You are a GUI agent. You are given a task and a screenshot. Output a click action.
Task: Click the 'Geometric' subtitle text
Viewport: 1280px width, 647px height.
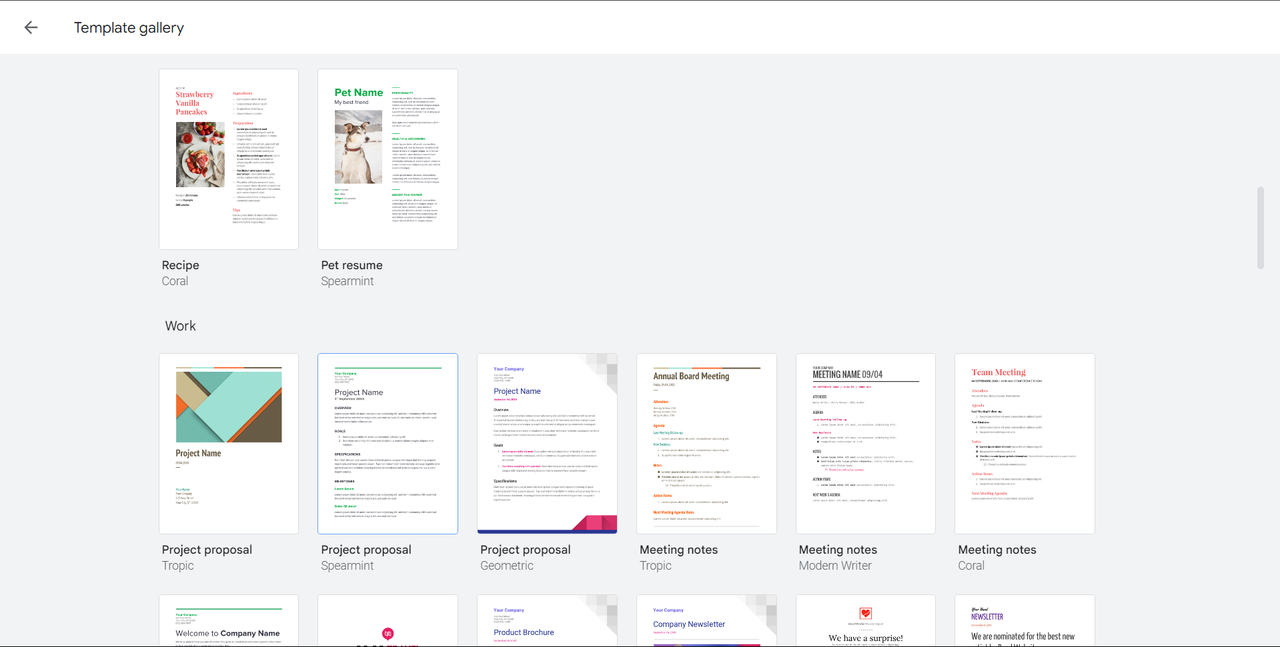pos(507,565)
